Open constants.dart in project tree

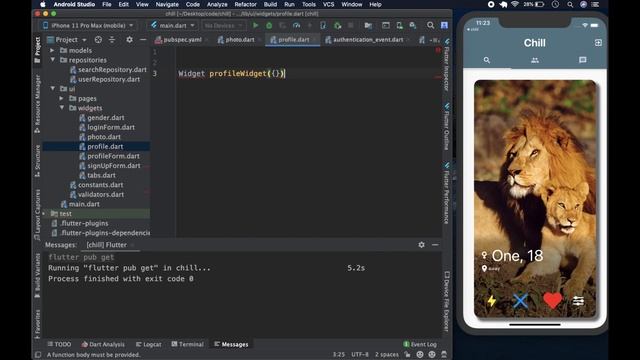(100, 184)
